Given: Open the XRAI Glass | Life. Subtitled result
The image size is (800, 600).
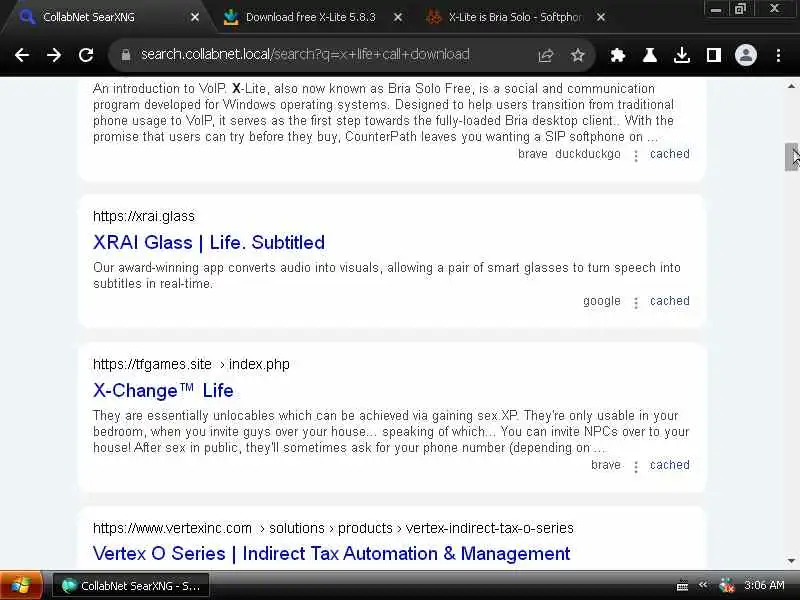Looking at the screenshot, I should [209, 242].
